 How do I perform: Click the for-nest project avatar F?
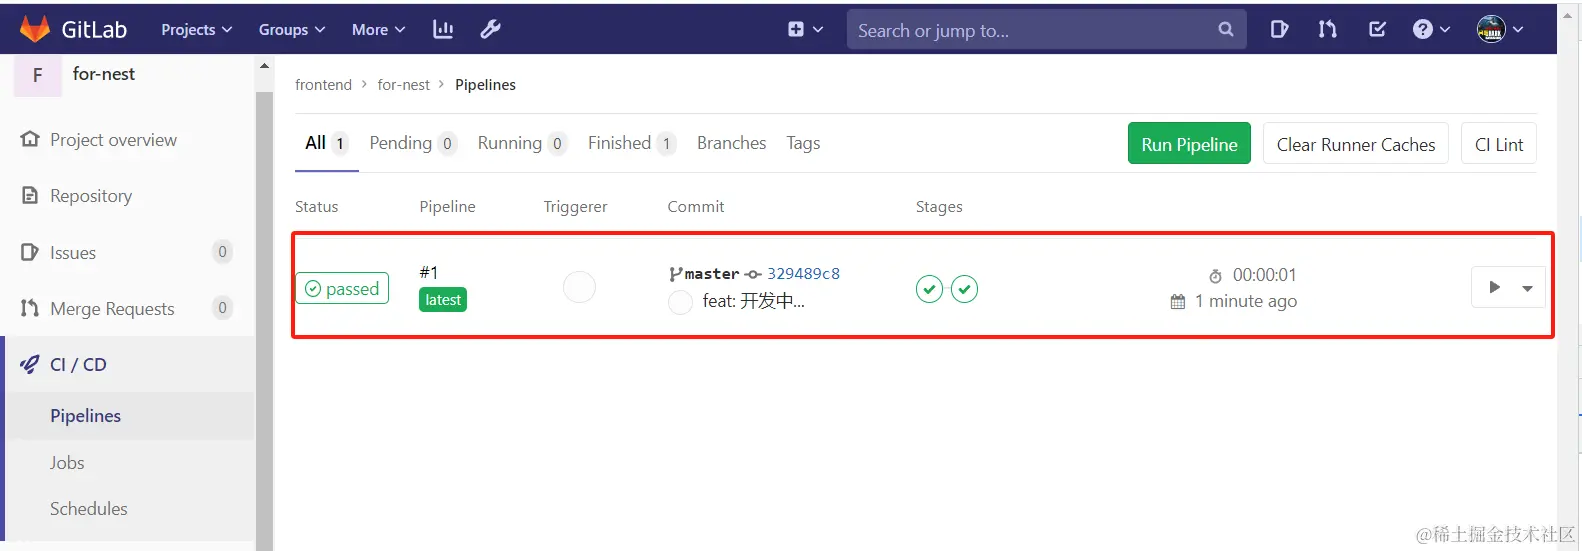click(38, 75)
